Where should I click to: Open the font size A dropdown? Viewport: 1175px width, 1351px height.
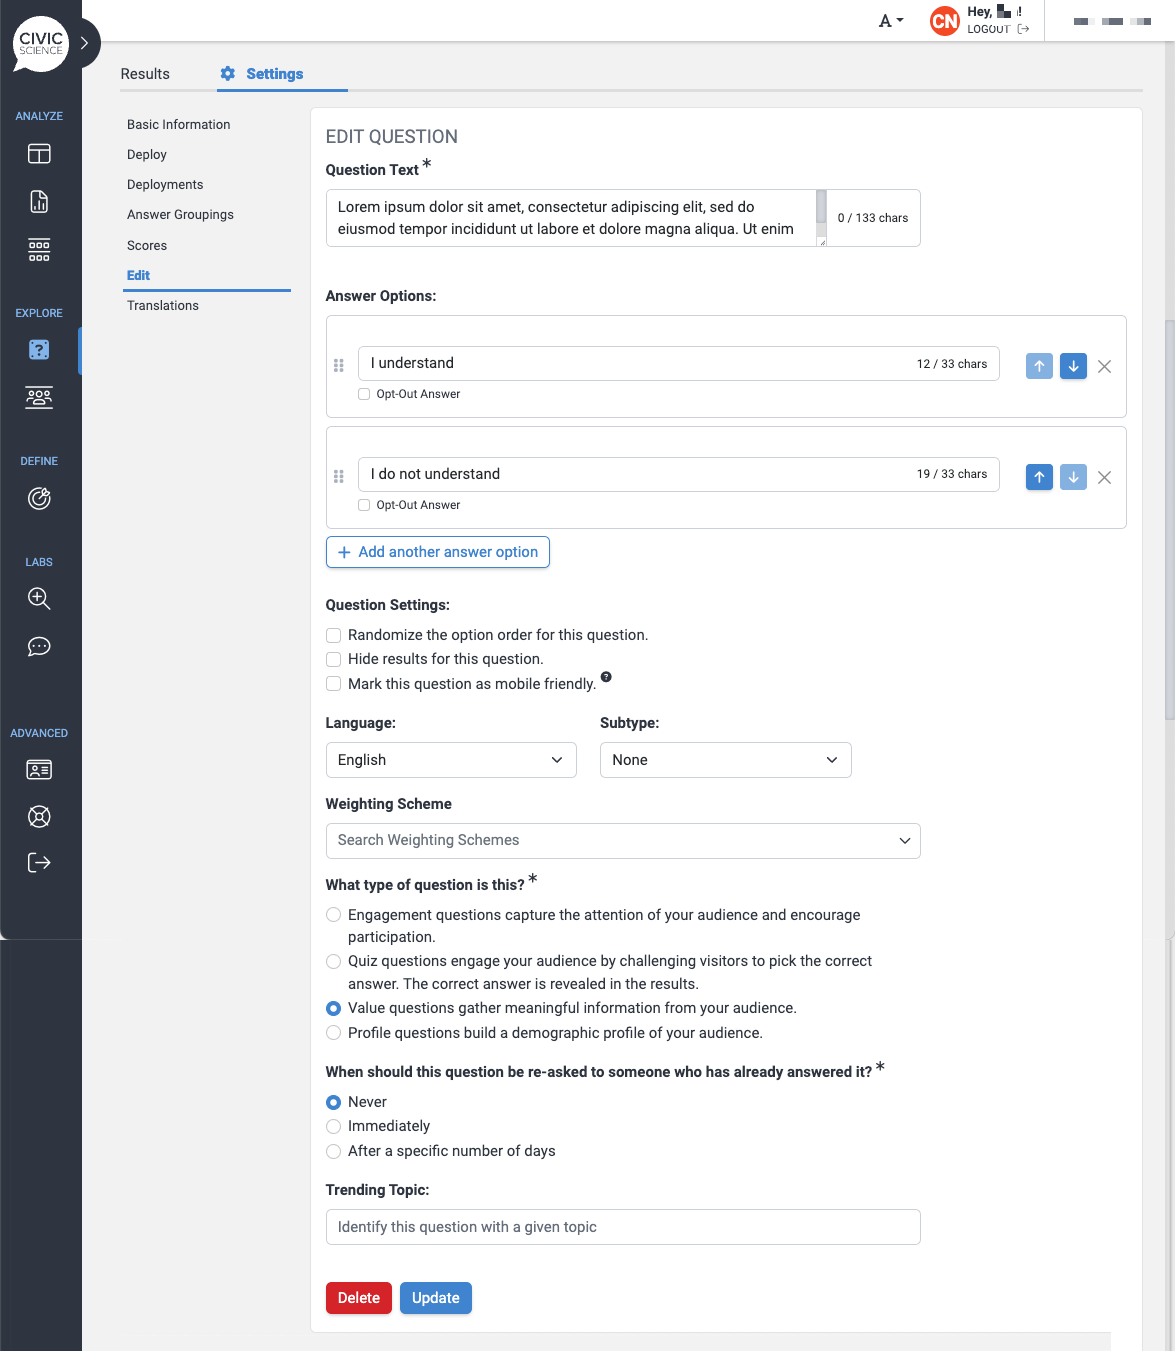(891, 21)
